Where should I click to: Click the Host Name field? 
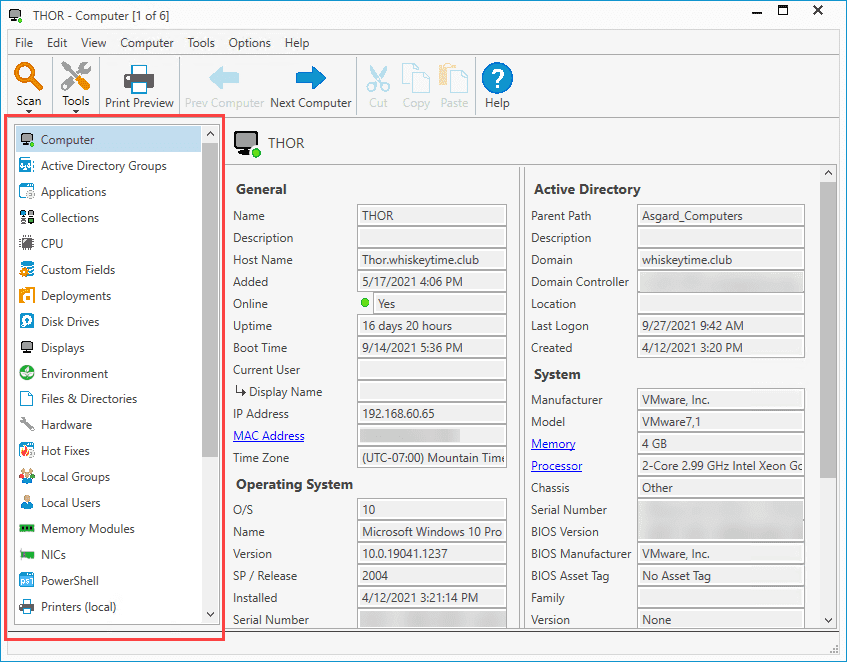click(432, 260)
